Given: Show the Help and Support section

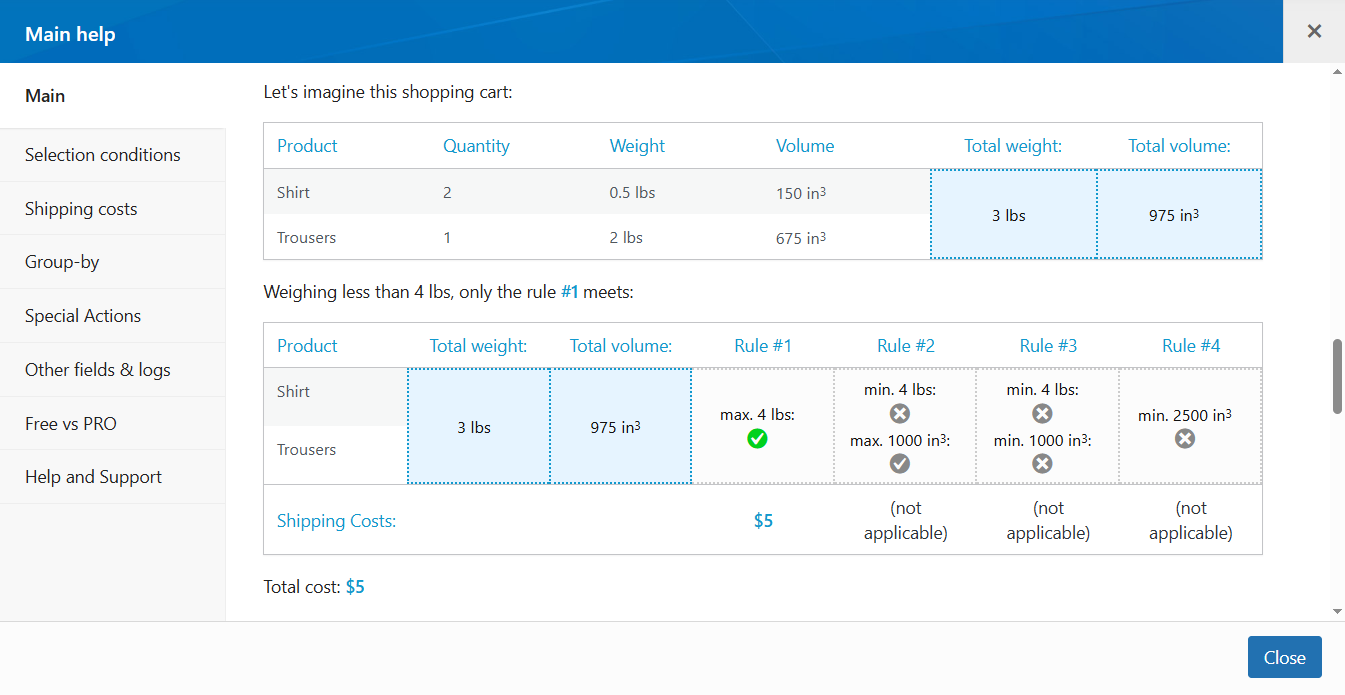Looking at the screenshot, I should [93, 477].
